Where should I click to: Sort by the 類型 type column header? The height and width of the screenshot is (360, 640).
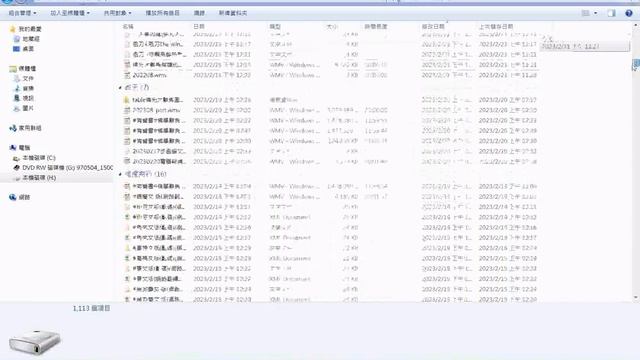[x=275, y=26]
